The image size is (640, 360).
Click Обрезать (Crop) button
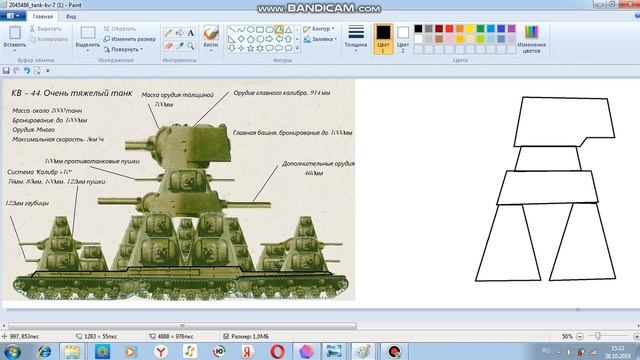tap(119, 29)
